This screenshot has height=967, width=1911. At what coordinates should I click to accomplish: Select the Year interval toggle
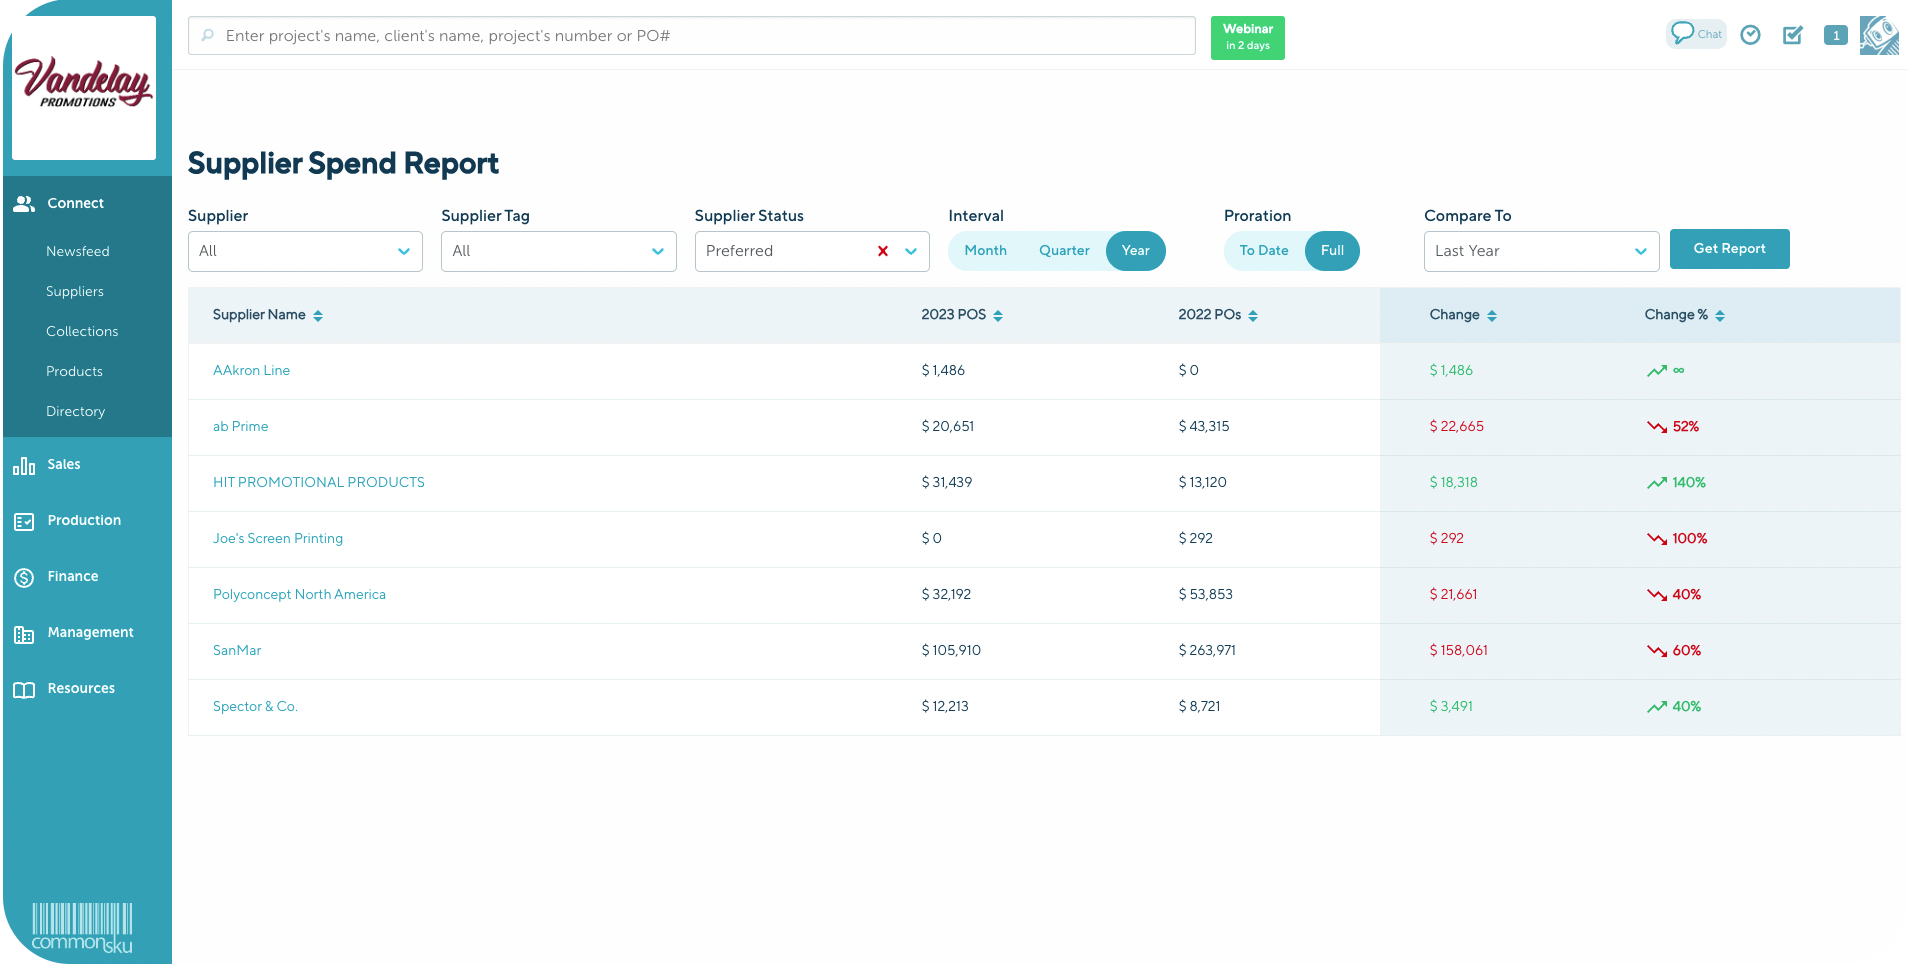click(1135, 251)
